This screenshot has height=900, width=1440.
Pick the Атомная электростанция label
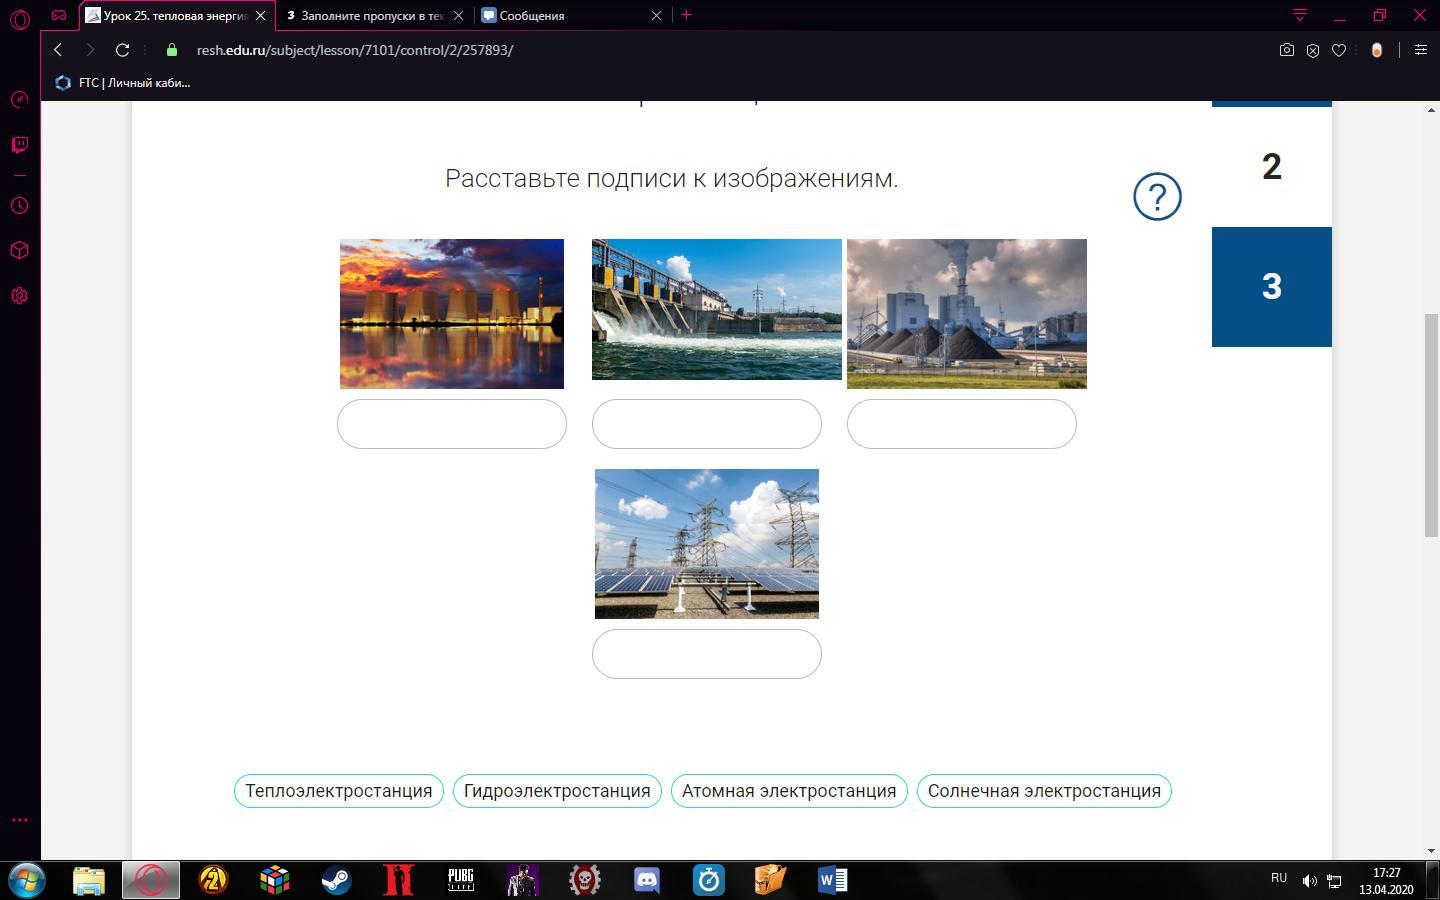coord(789,791)
